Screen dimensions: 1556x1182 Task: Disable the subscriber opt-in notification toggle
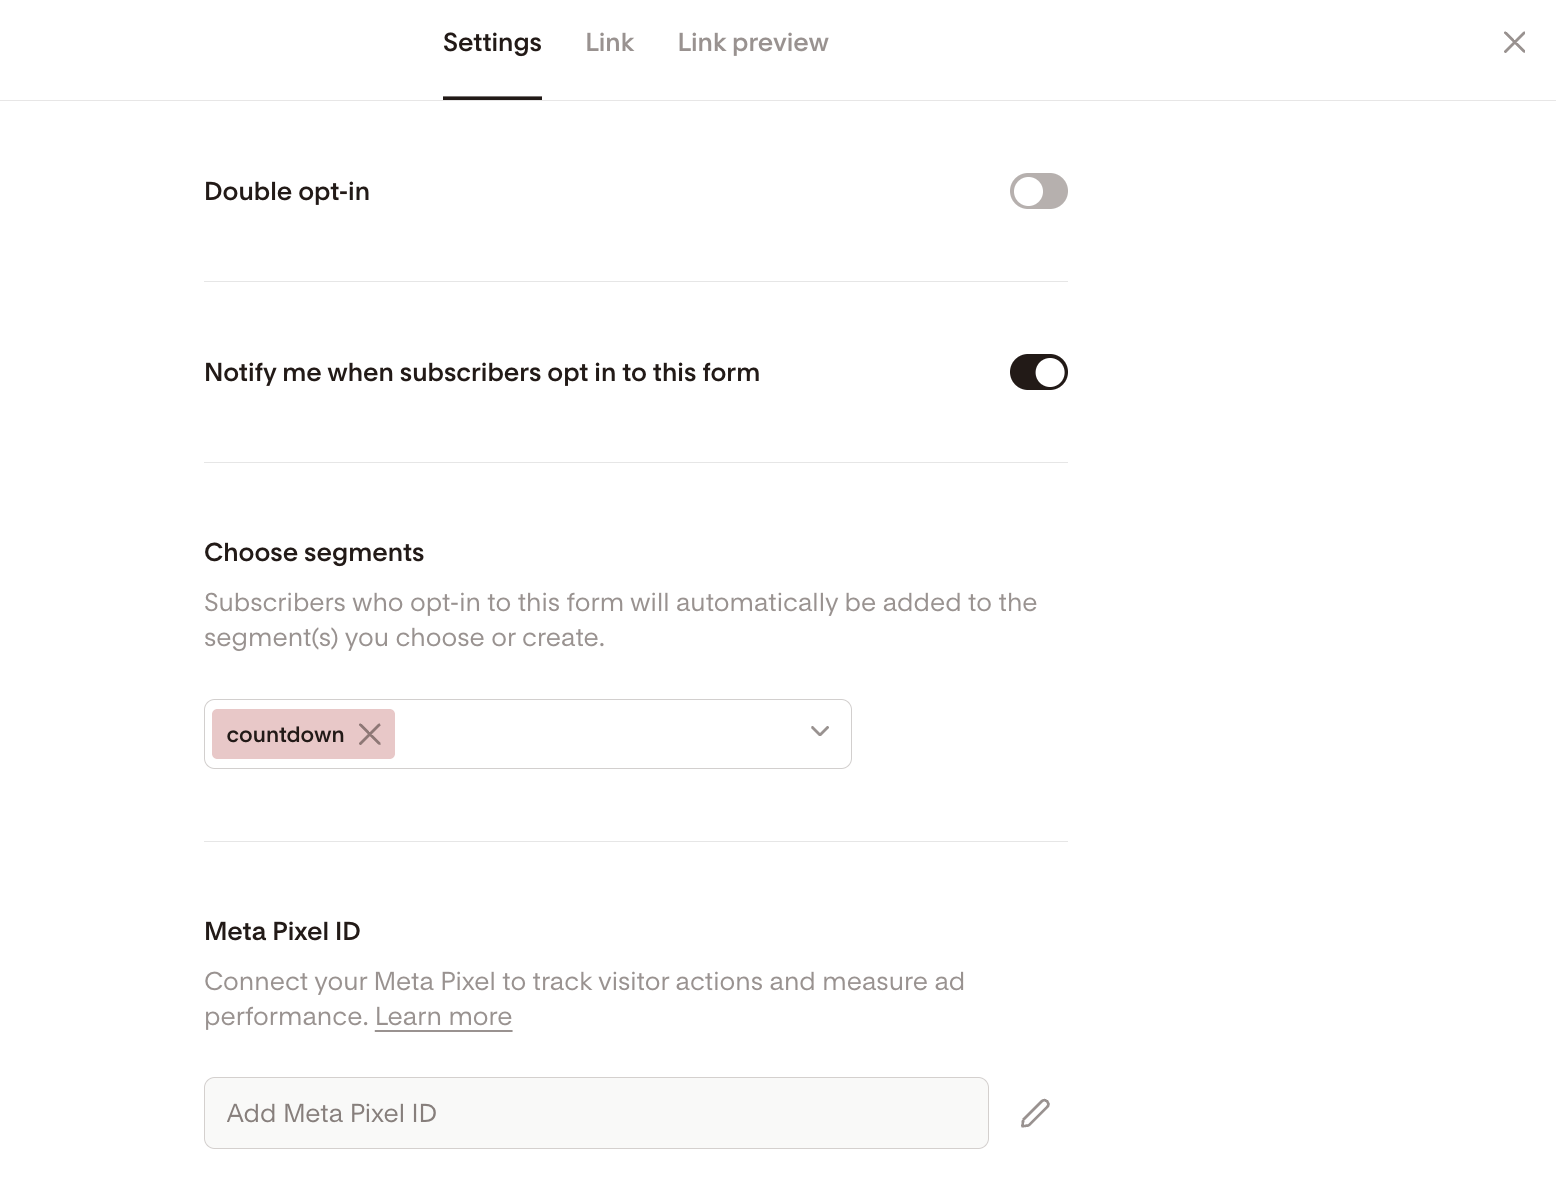[x=1038, y=372]
